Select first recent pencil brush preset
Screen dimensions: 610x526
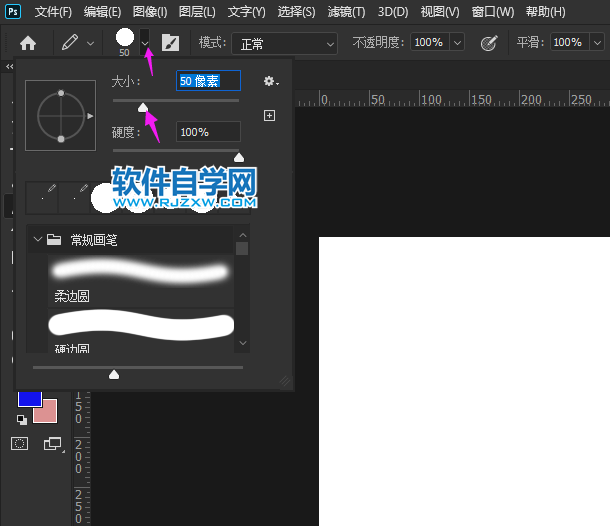(x=43, y=198)
